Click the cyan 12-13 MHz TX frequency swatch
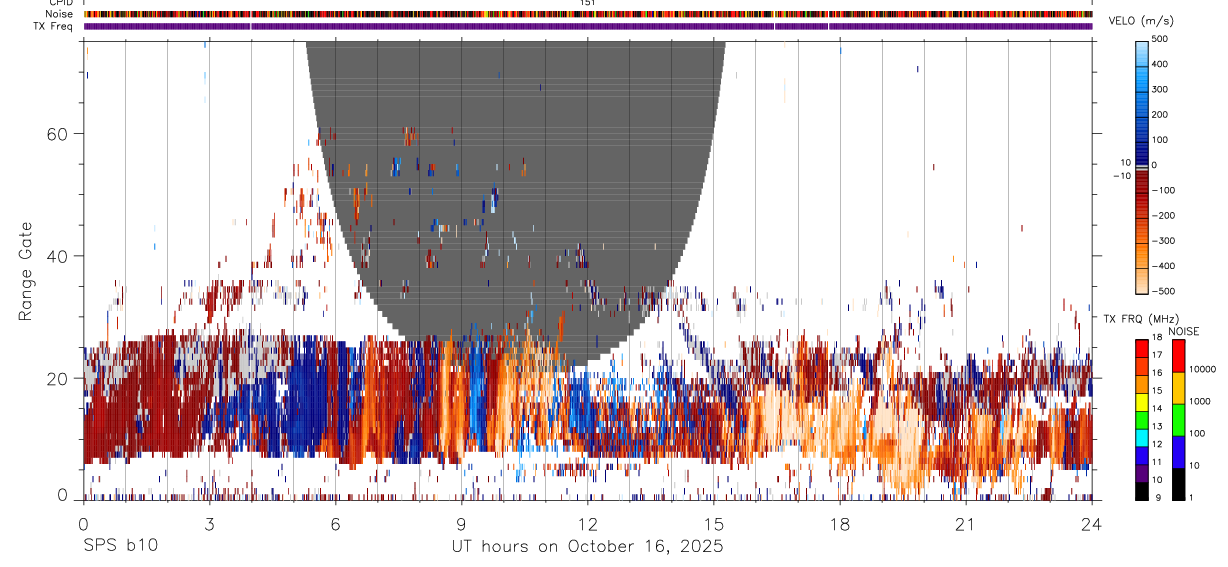Image resolution: width=1228 pixels, height=567 pixels. click(1141, 438)
